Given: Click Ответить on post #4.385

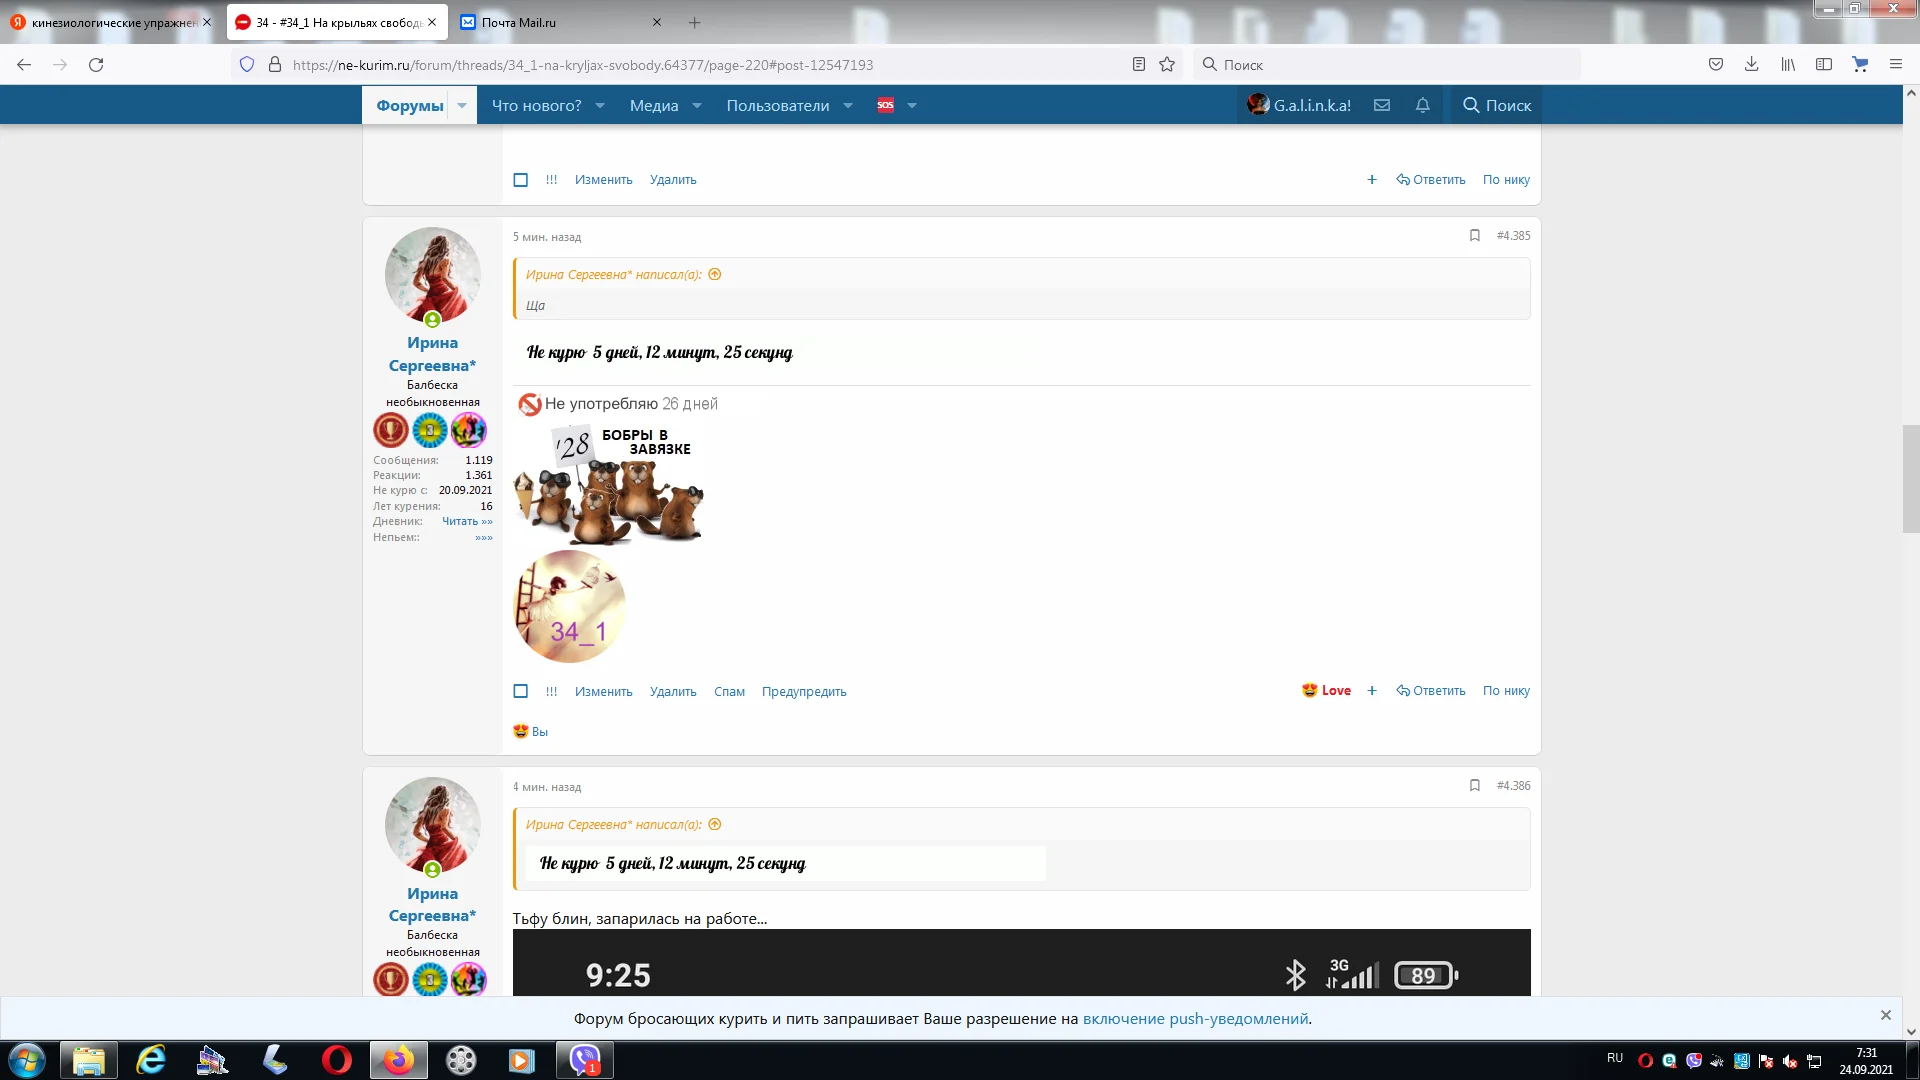Looking at the screenshot, I should click(1431, 691).
